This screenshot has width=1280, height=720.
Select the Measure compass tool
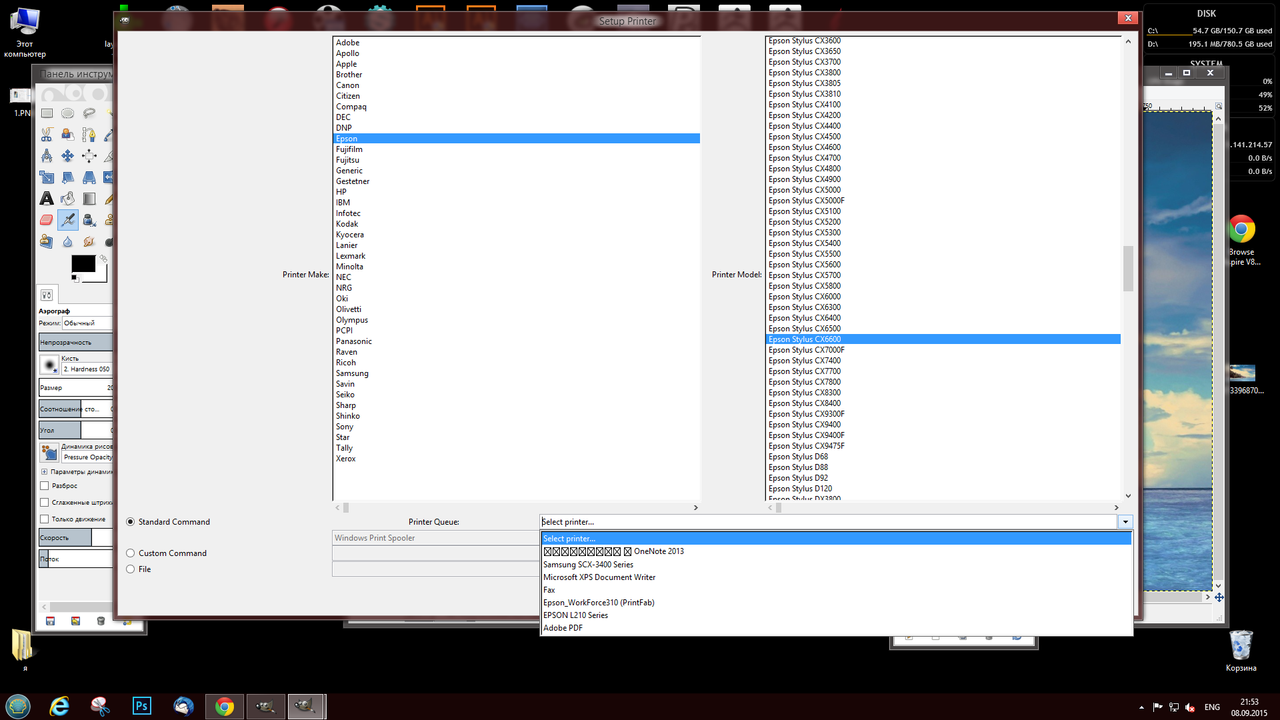47,155
